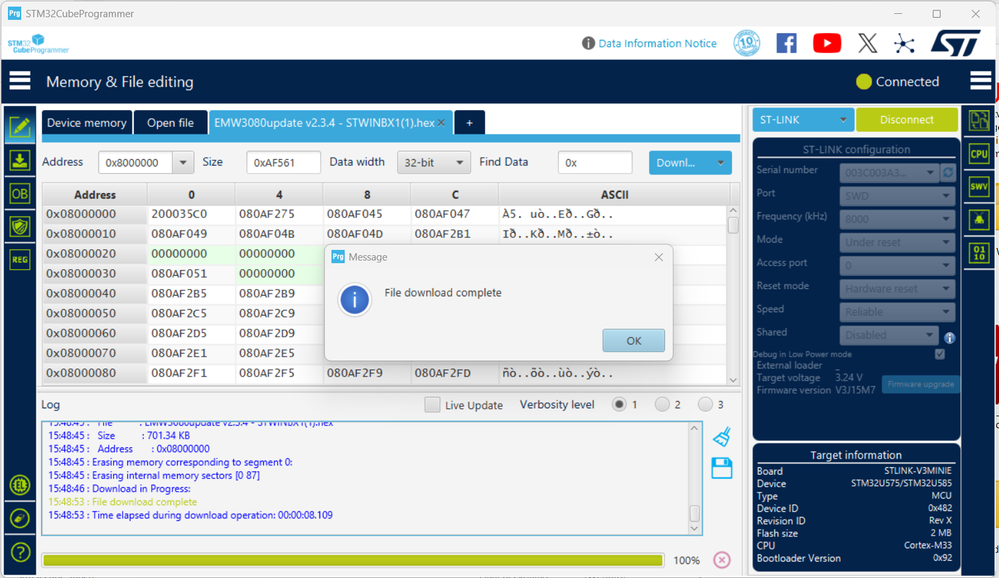Open the help question mark icon
This screenshot has height=578, width=999.
[x=20, y=552]
